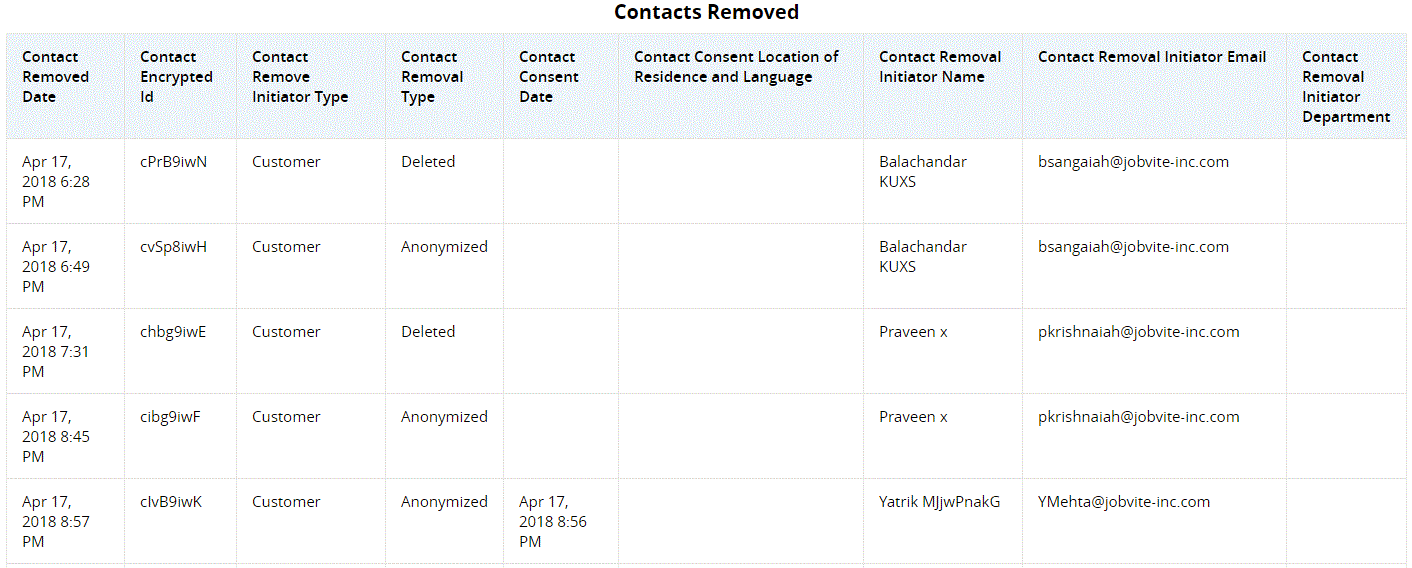
Task: Open the YMehta@jobvite-inc.com email address
Action: 1124,502
